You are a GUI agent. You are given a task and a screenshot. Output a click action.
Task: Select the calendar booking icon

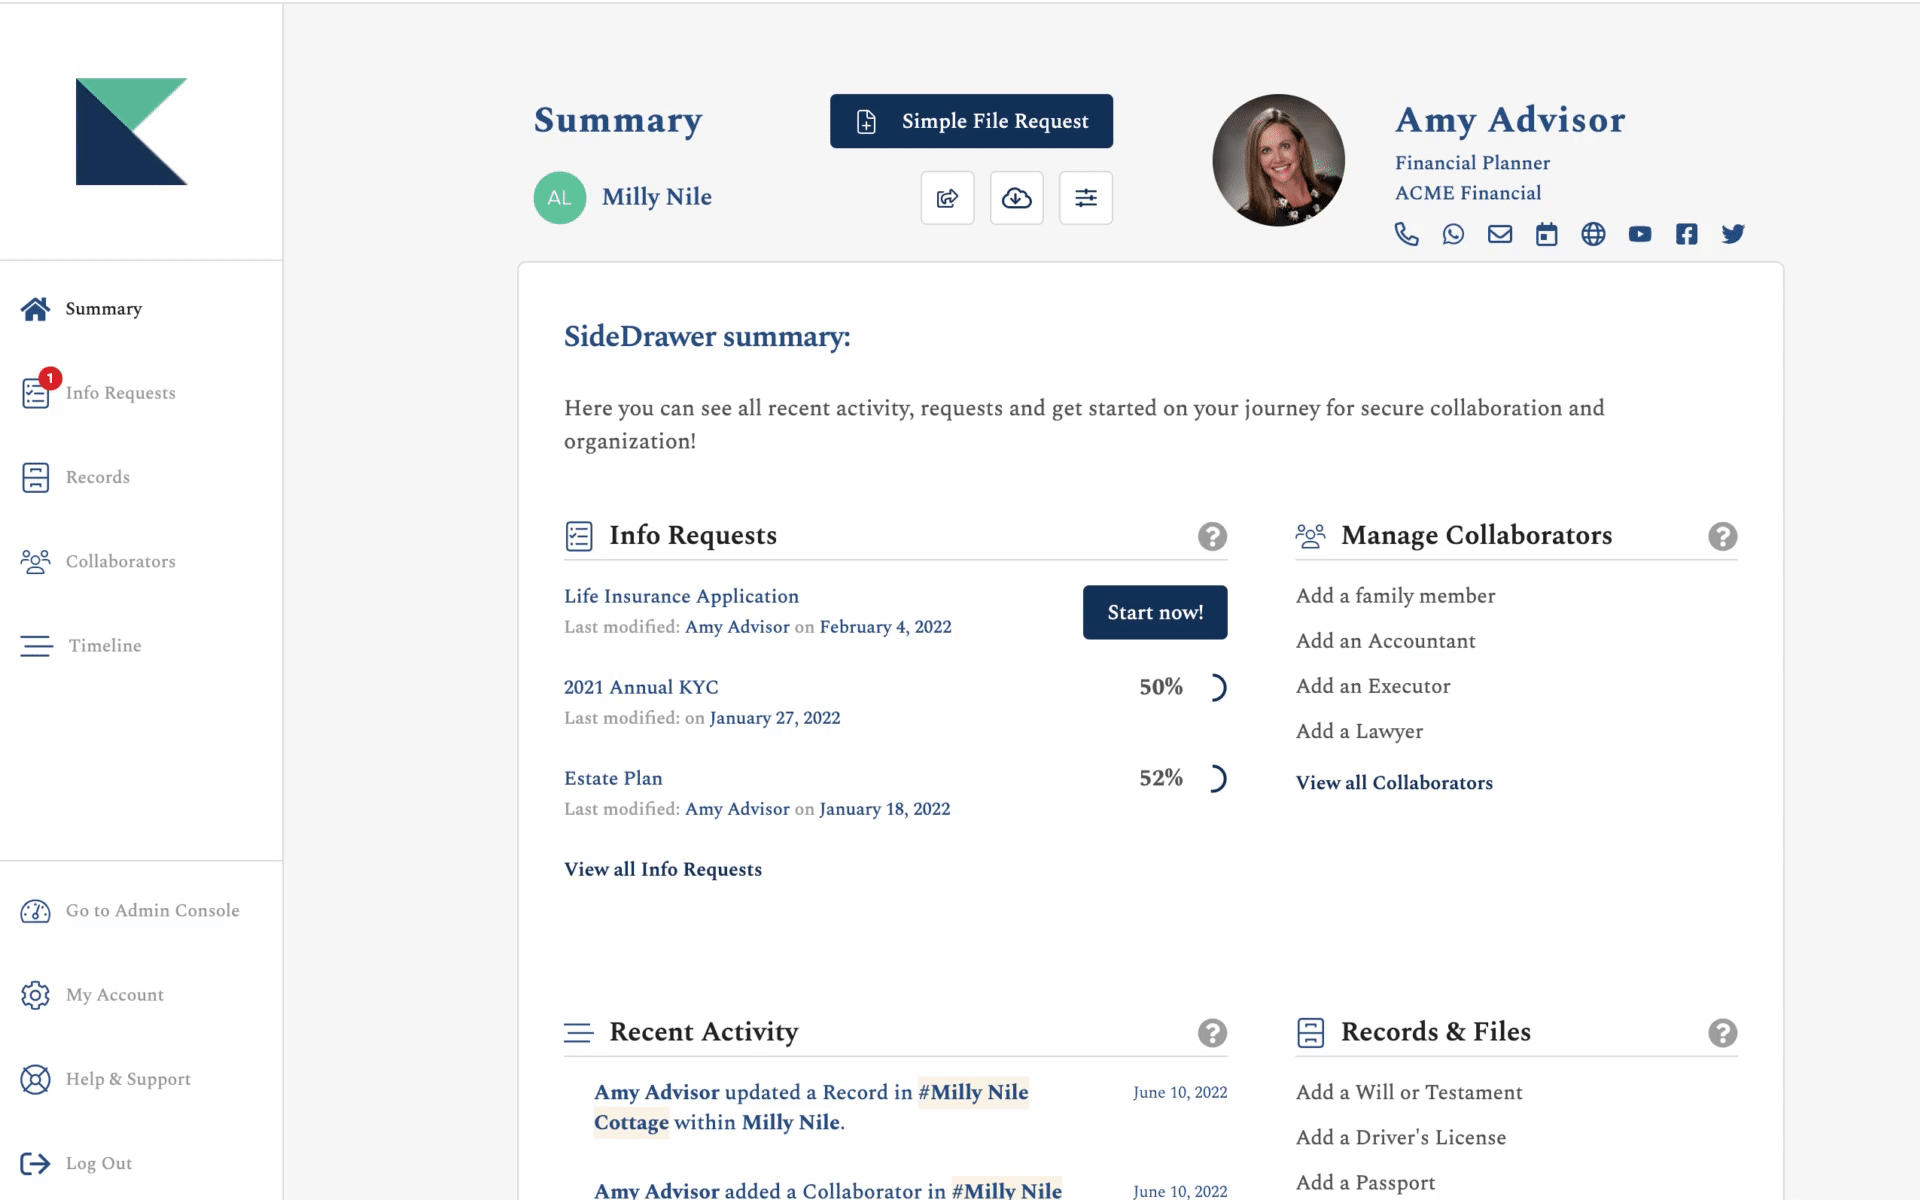1547,234
